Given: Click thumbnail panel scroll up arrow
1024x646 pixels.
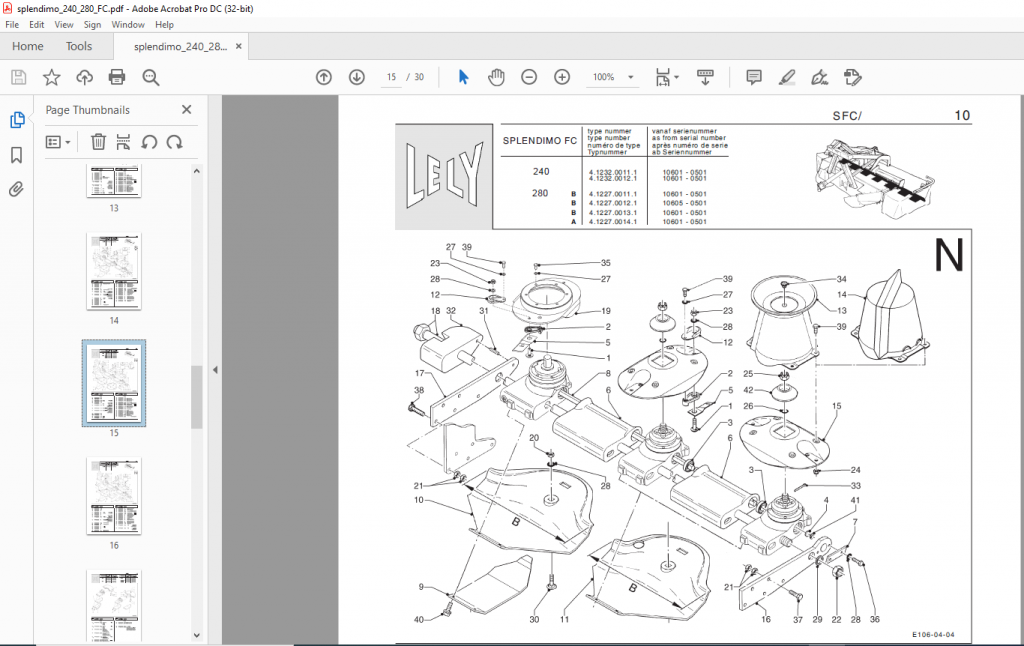Looking at the screenshot, I should [197, 170].
